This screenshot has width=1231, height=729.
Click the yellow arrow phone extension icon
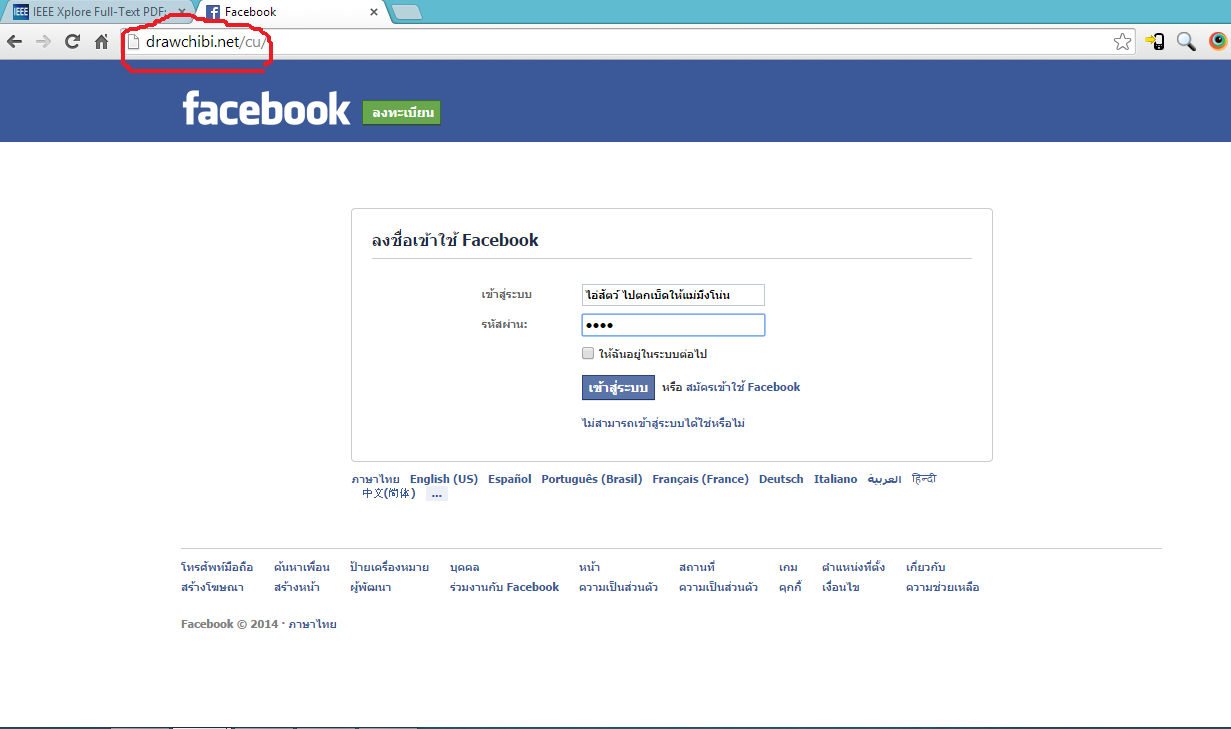[x=1155, y=41]
